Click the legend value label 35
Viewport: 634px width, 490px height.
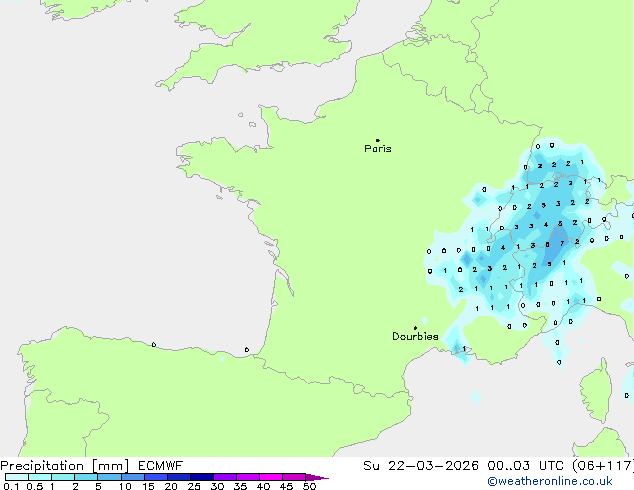(x=240, y=486)
